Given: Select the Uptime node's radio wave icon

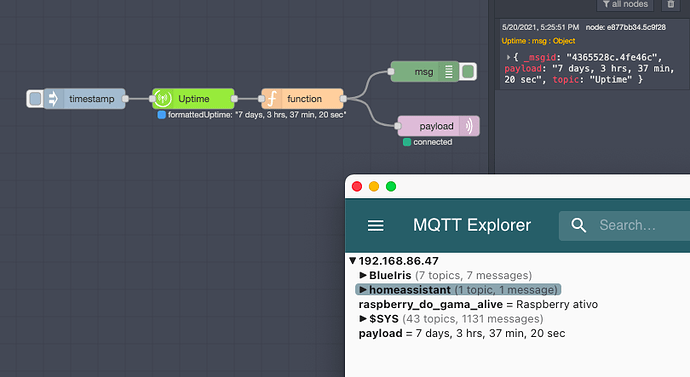Looking at the screenshot, I should (x=162, y=99).
